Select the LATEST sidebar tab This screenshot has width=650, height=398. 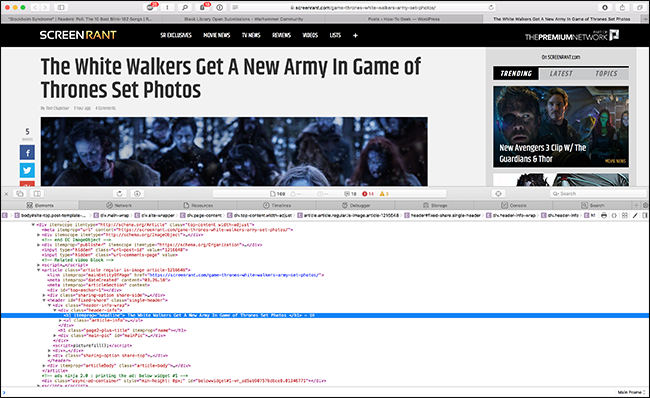point(561,74)
